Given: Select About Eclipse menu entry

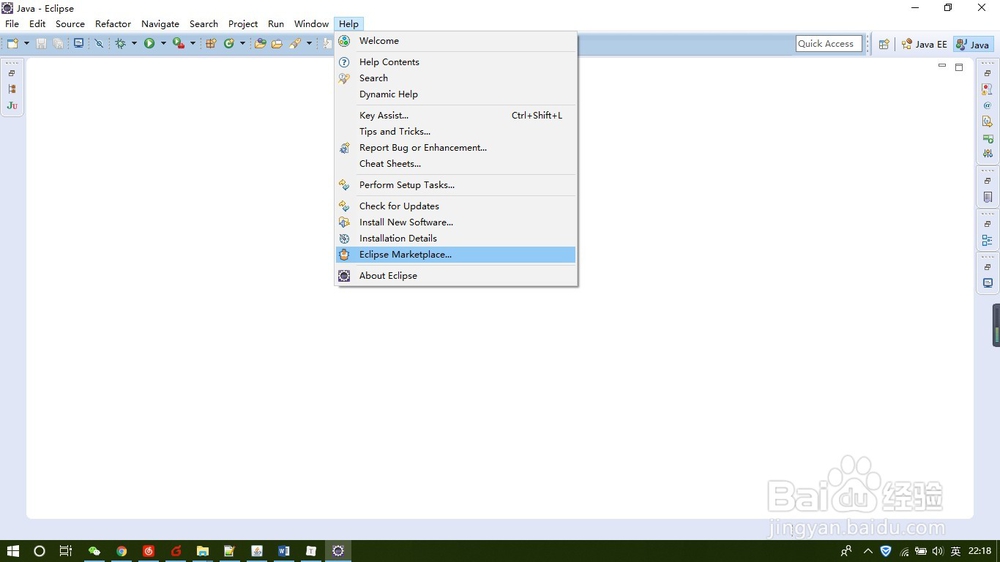Looking at the screenshot, I should [x=456, y=276].
